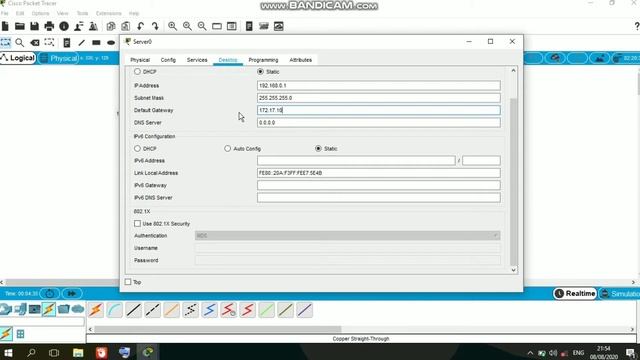
Task: Pick the Place Note tool
Action: (67, 42)
